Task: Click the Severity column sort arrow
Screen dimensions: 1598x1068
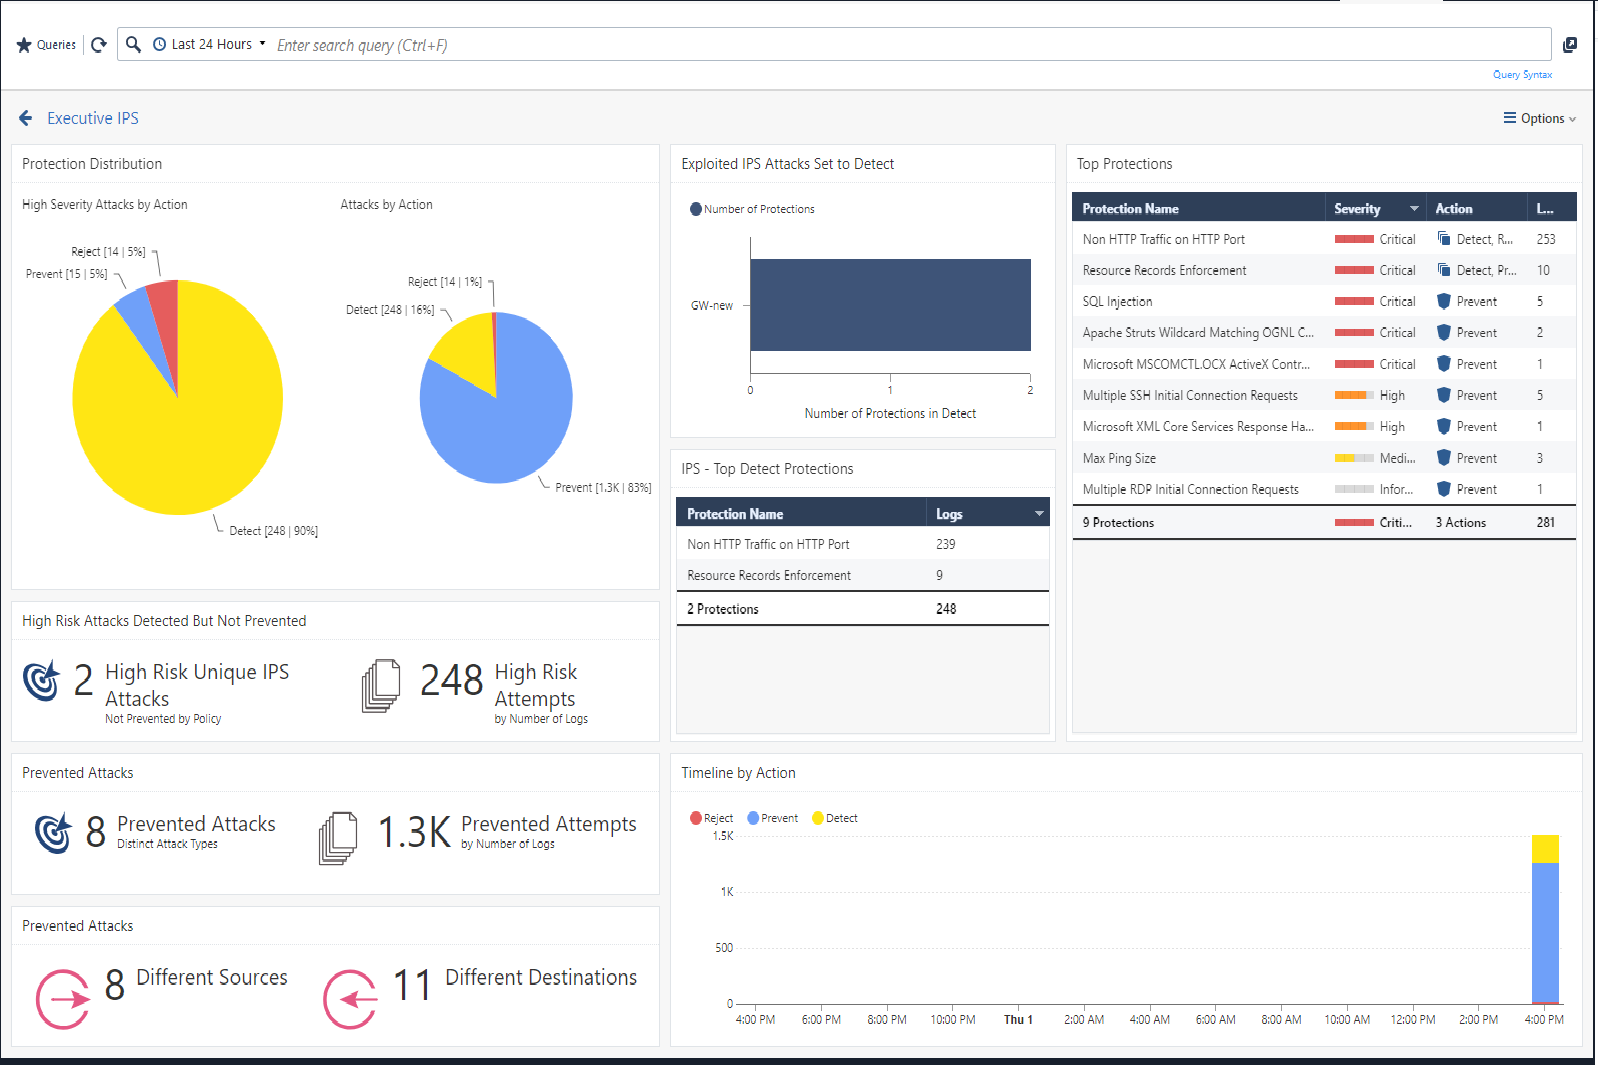Action: click(1414, 209)
